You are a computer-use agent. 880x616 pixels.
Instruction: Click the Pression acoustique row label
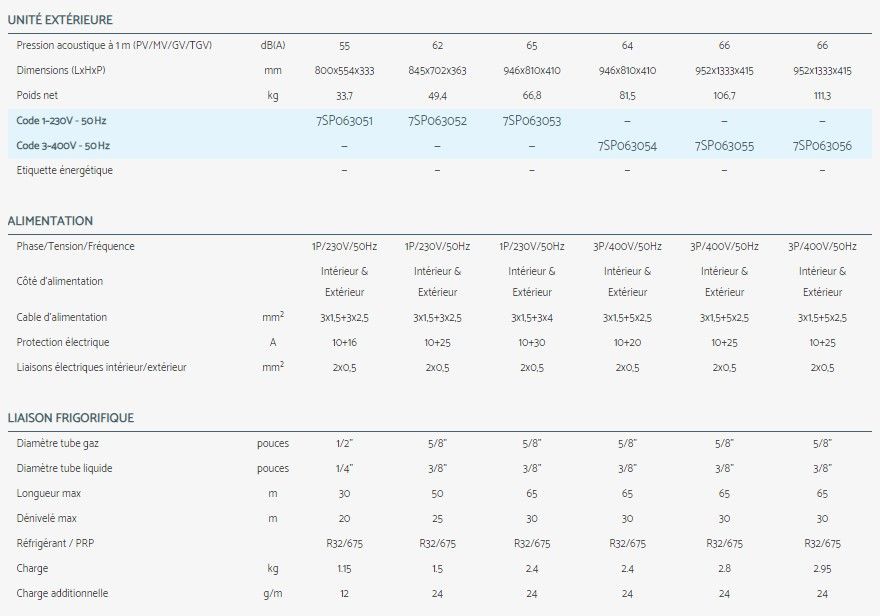pos(114,46)
